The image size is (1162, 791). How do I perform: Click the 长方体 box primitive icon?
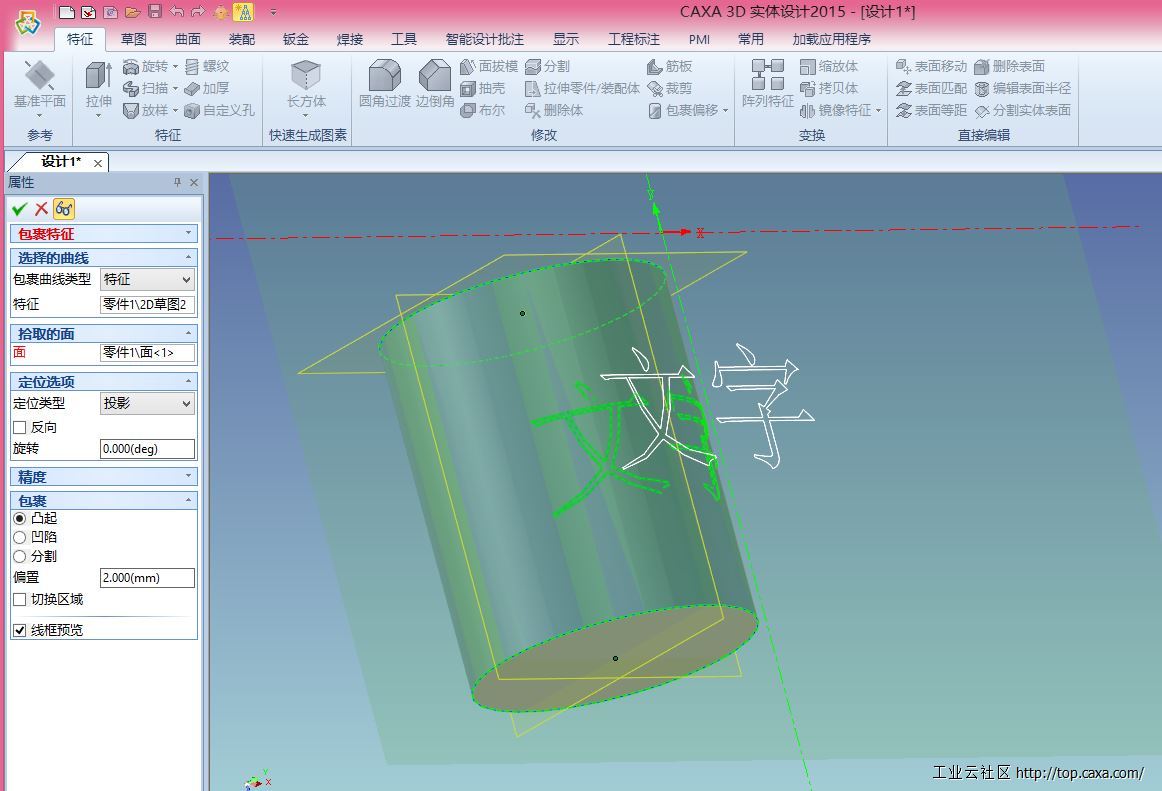point(306,78)
